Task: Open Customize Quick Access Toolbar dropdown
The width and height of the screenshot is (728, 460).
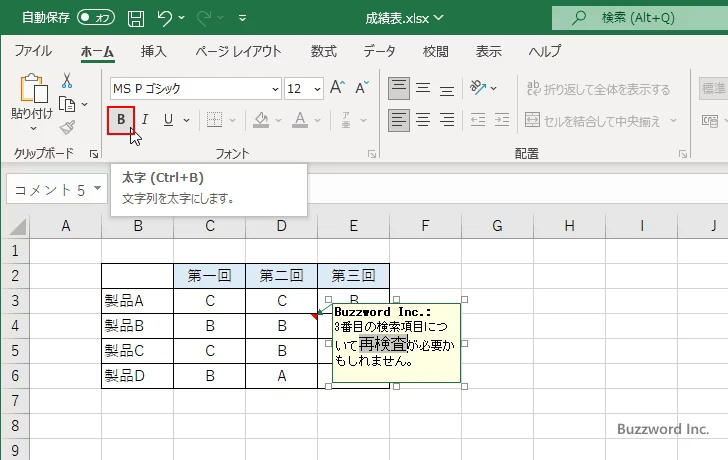Action: pos(242,18)
